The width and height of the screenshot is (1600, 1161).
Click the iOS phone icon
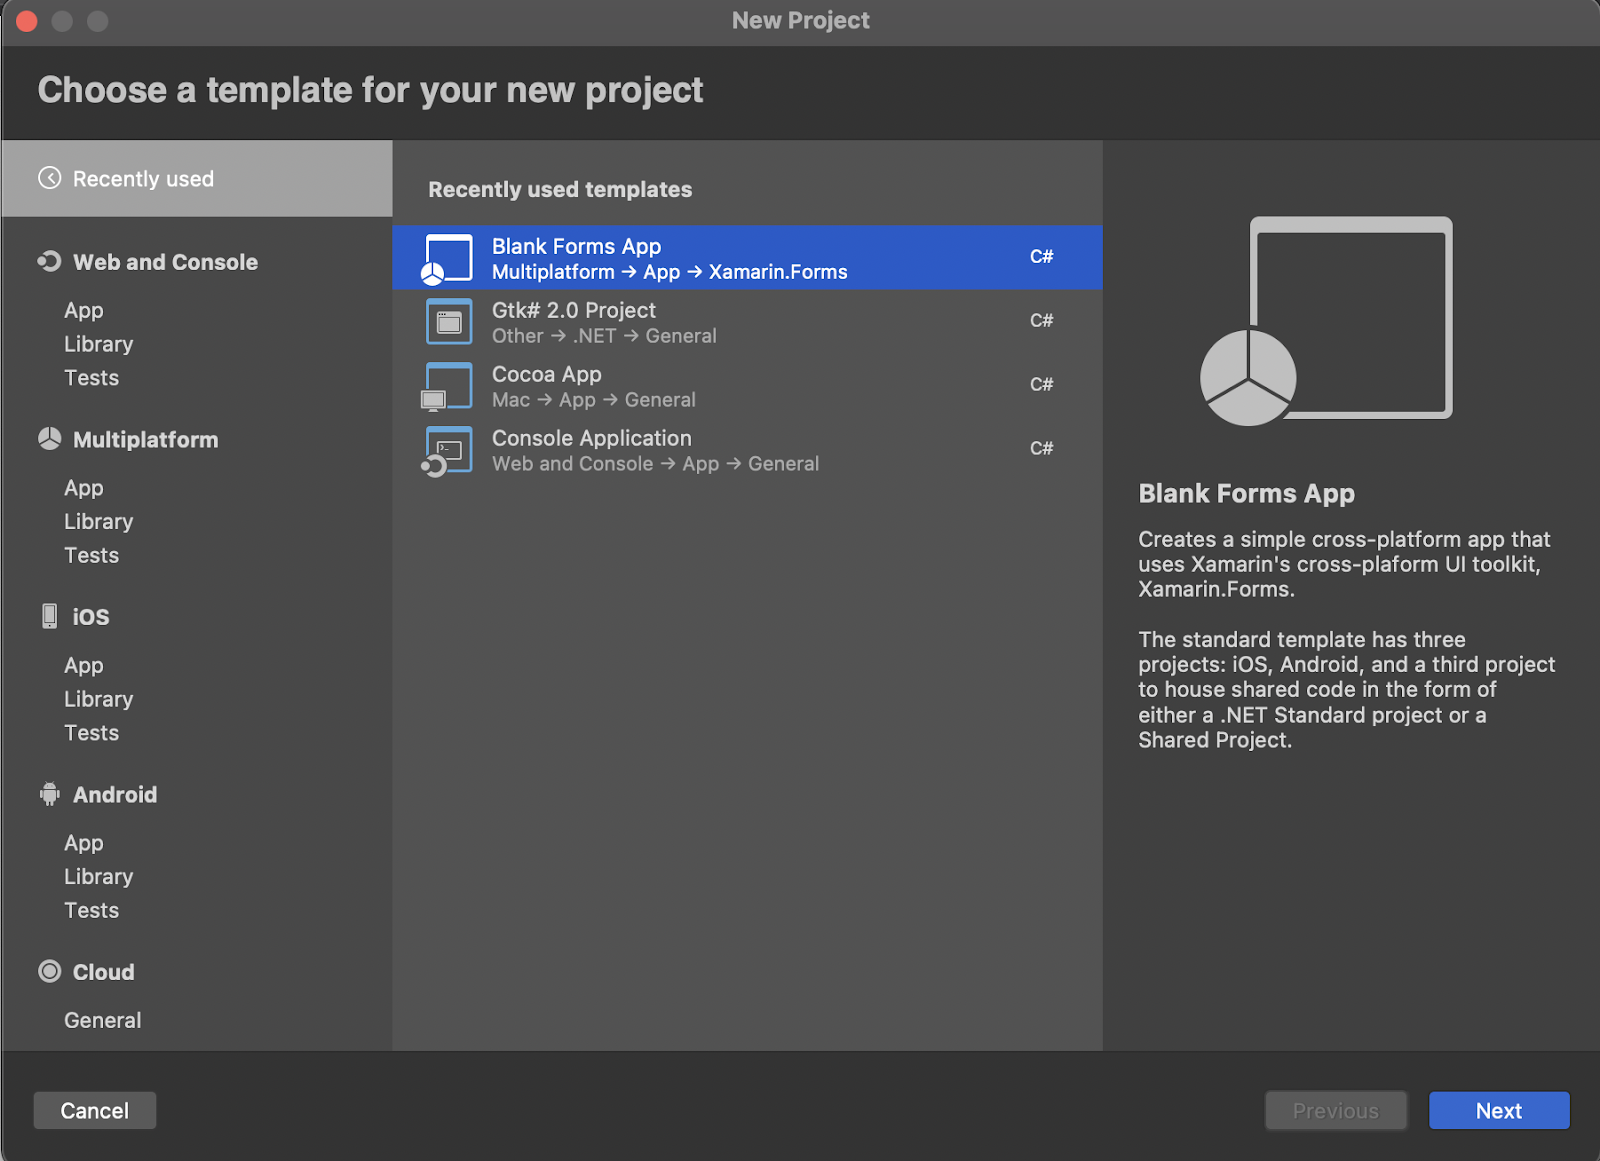50,616
